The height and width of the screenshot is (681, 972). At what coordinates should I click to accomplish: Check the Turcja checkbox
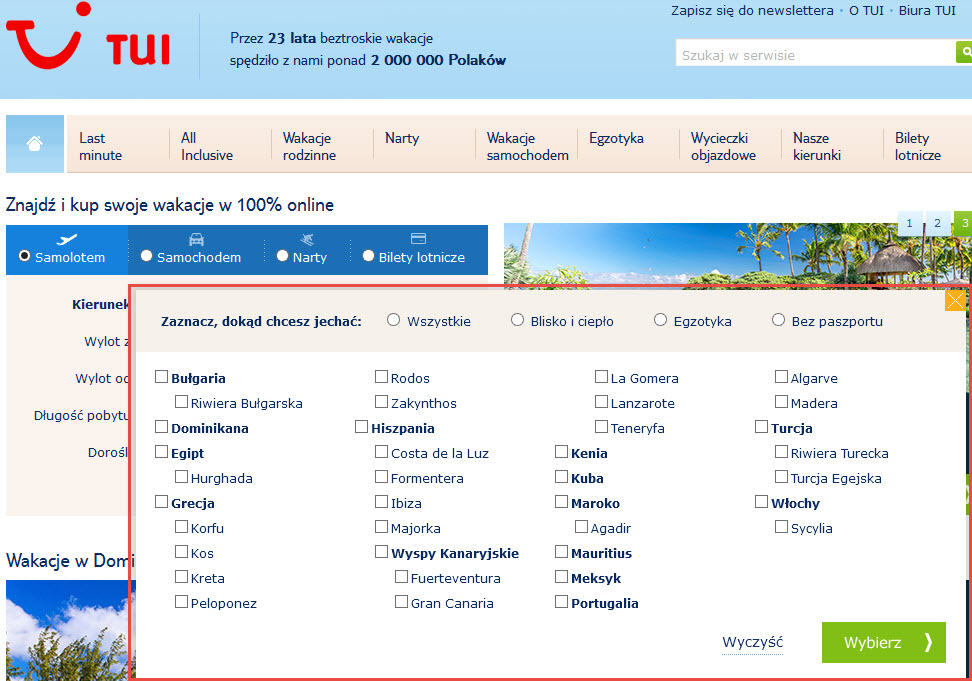tap(761, 426)
